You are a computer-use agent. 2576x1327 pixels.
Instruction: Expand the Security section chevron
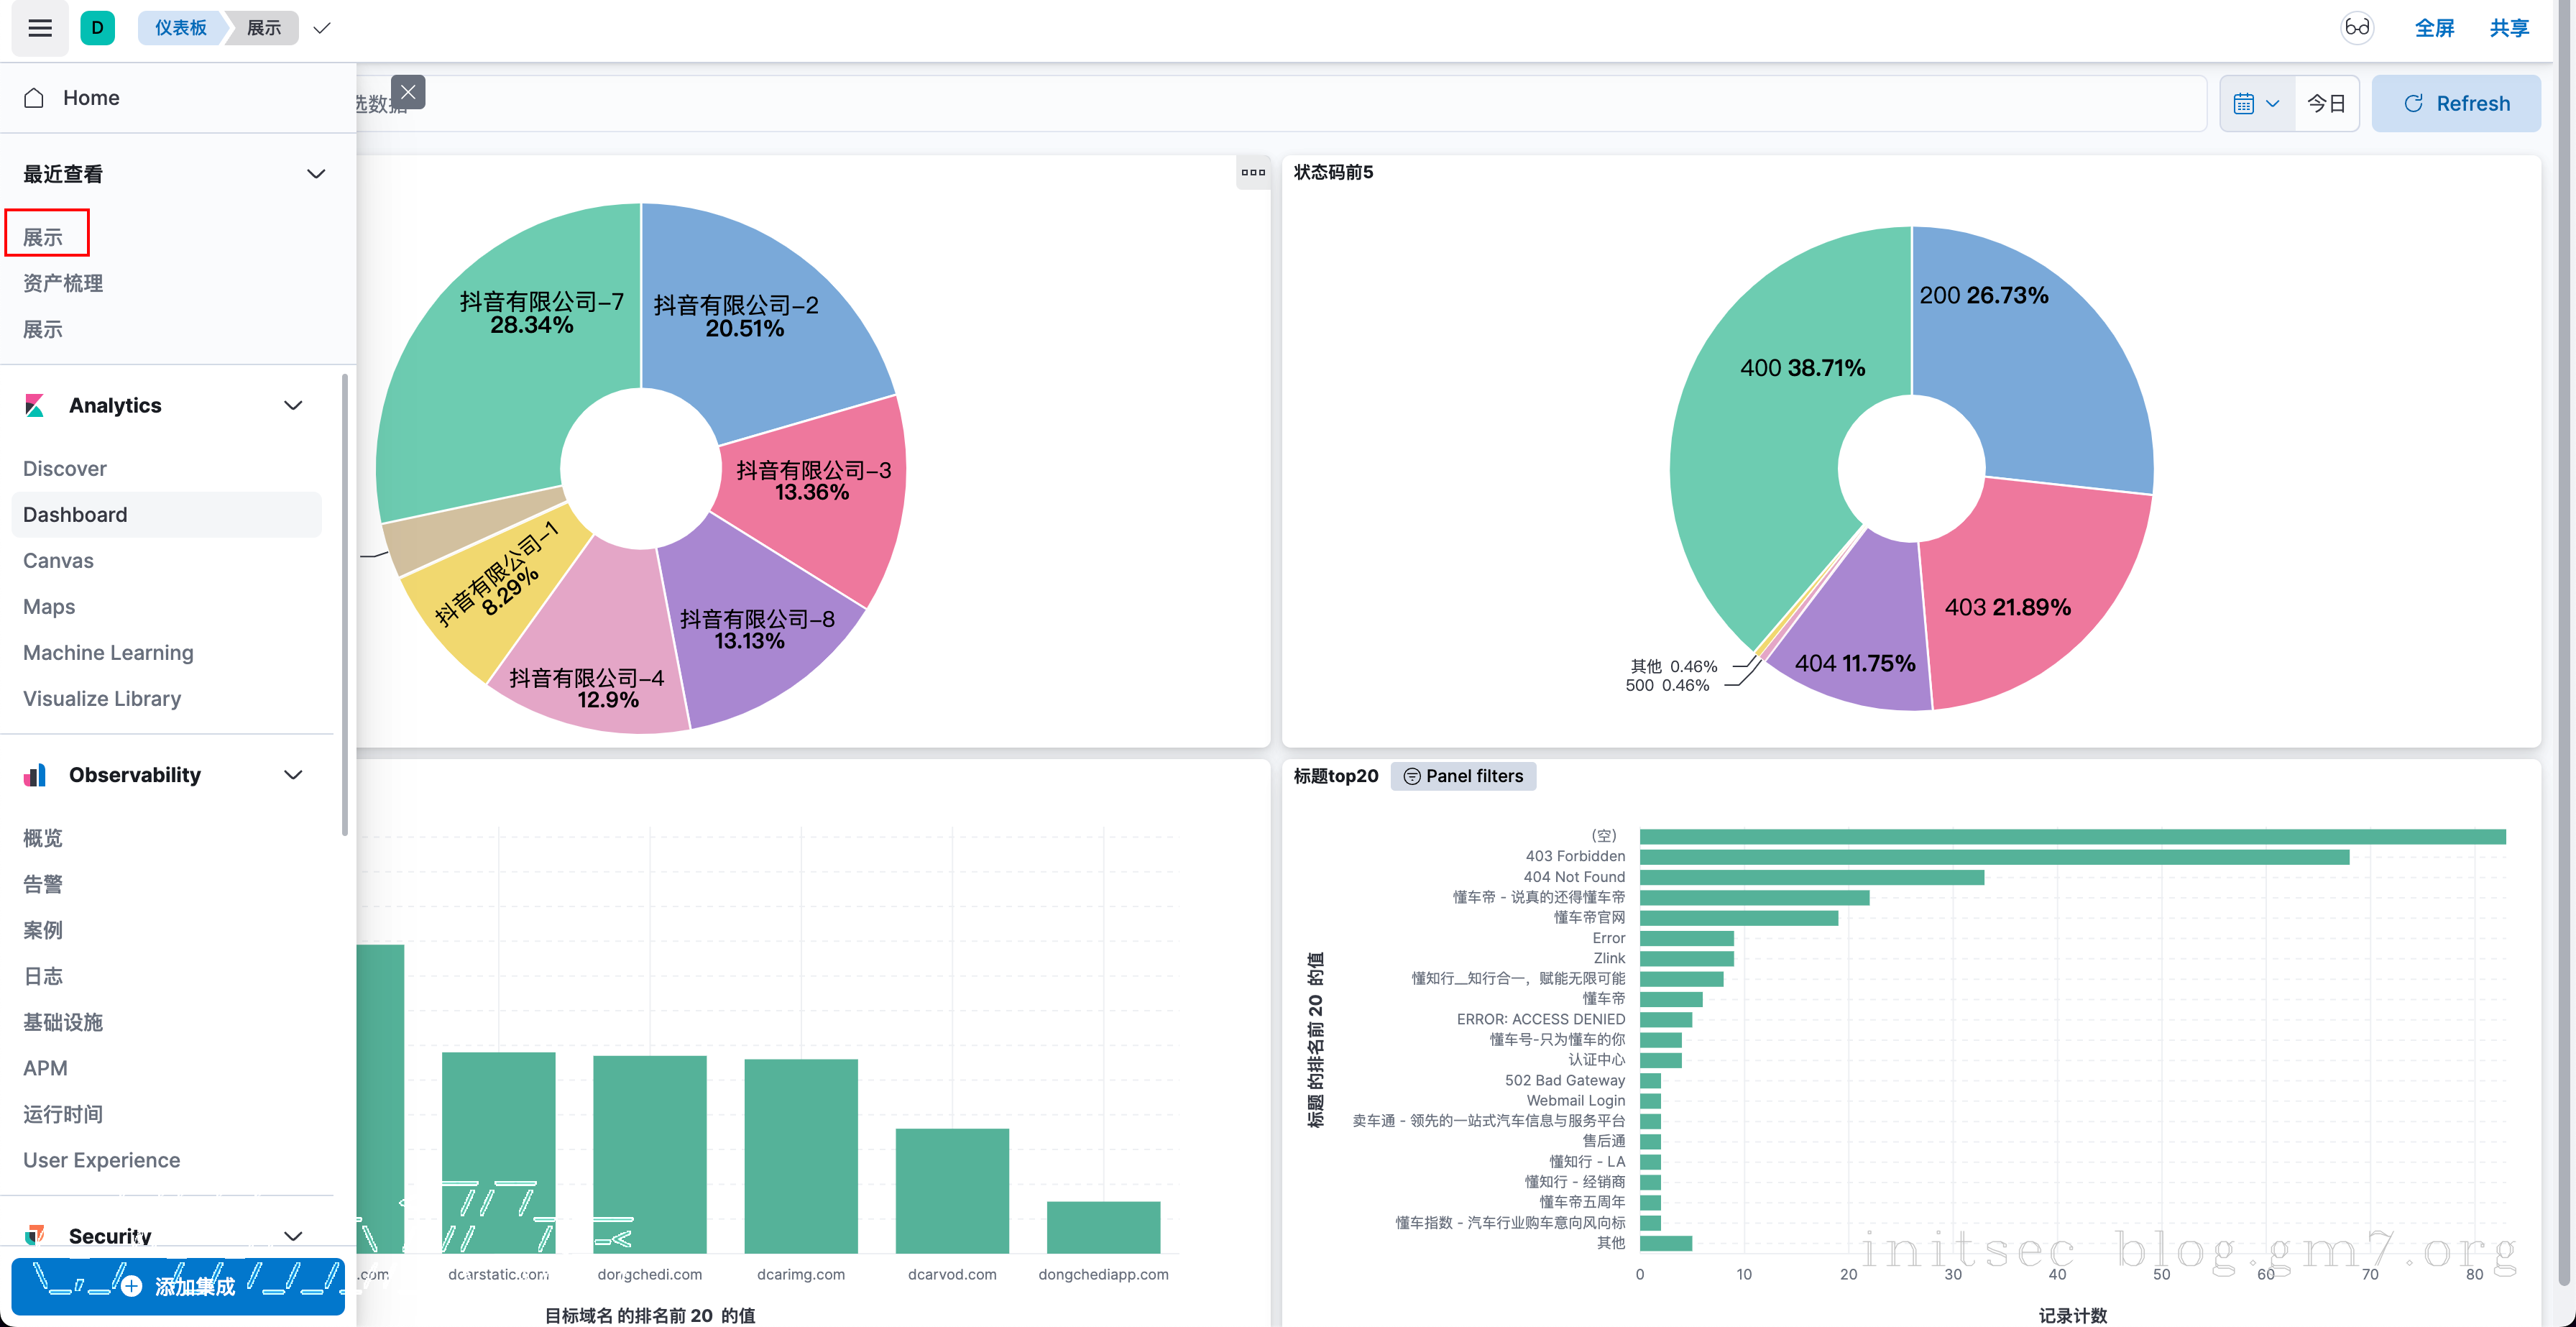[x=293, y=1236]
